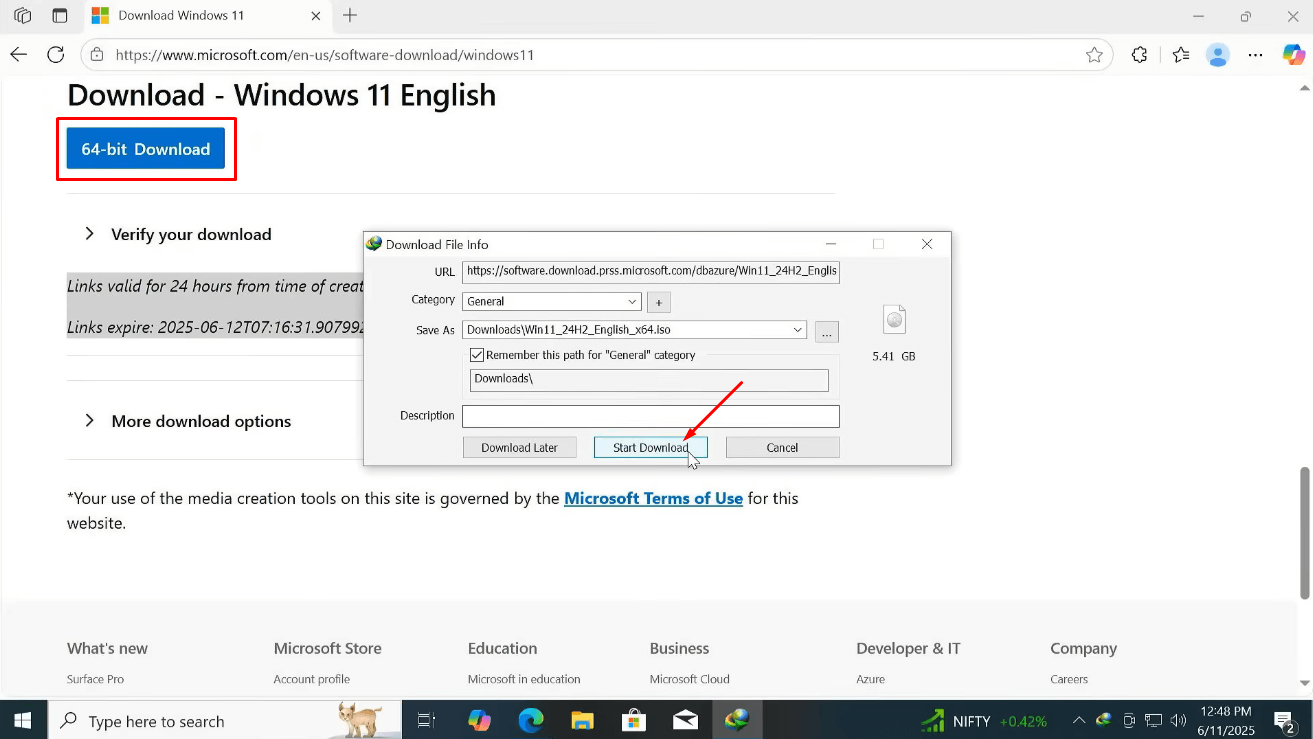Open Copilot from the Edge toolbar
This screenshot has width=1313, height=739.
[x=1293, y=55]
